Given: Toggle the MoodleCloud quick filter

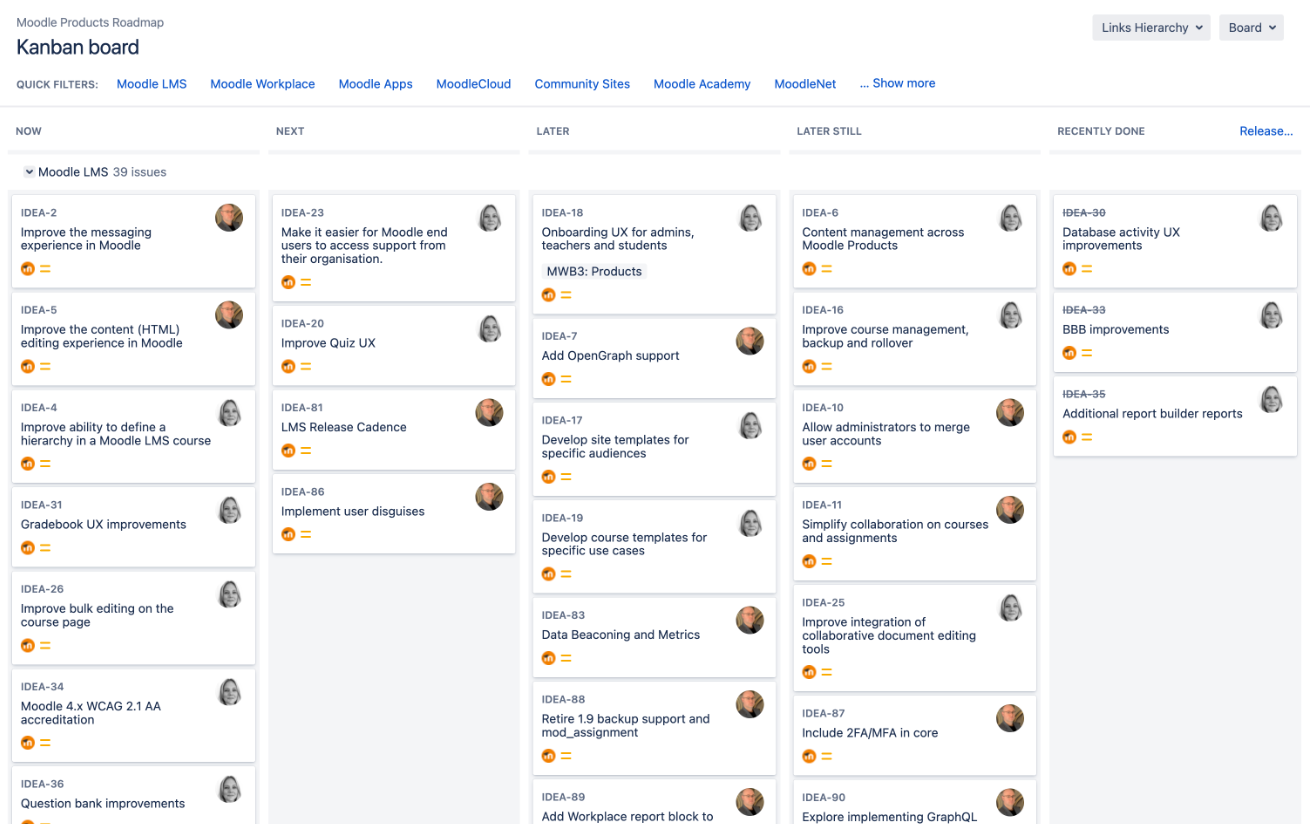Looking at the screenshot, I should [x=474, y=84].
